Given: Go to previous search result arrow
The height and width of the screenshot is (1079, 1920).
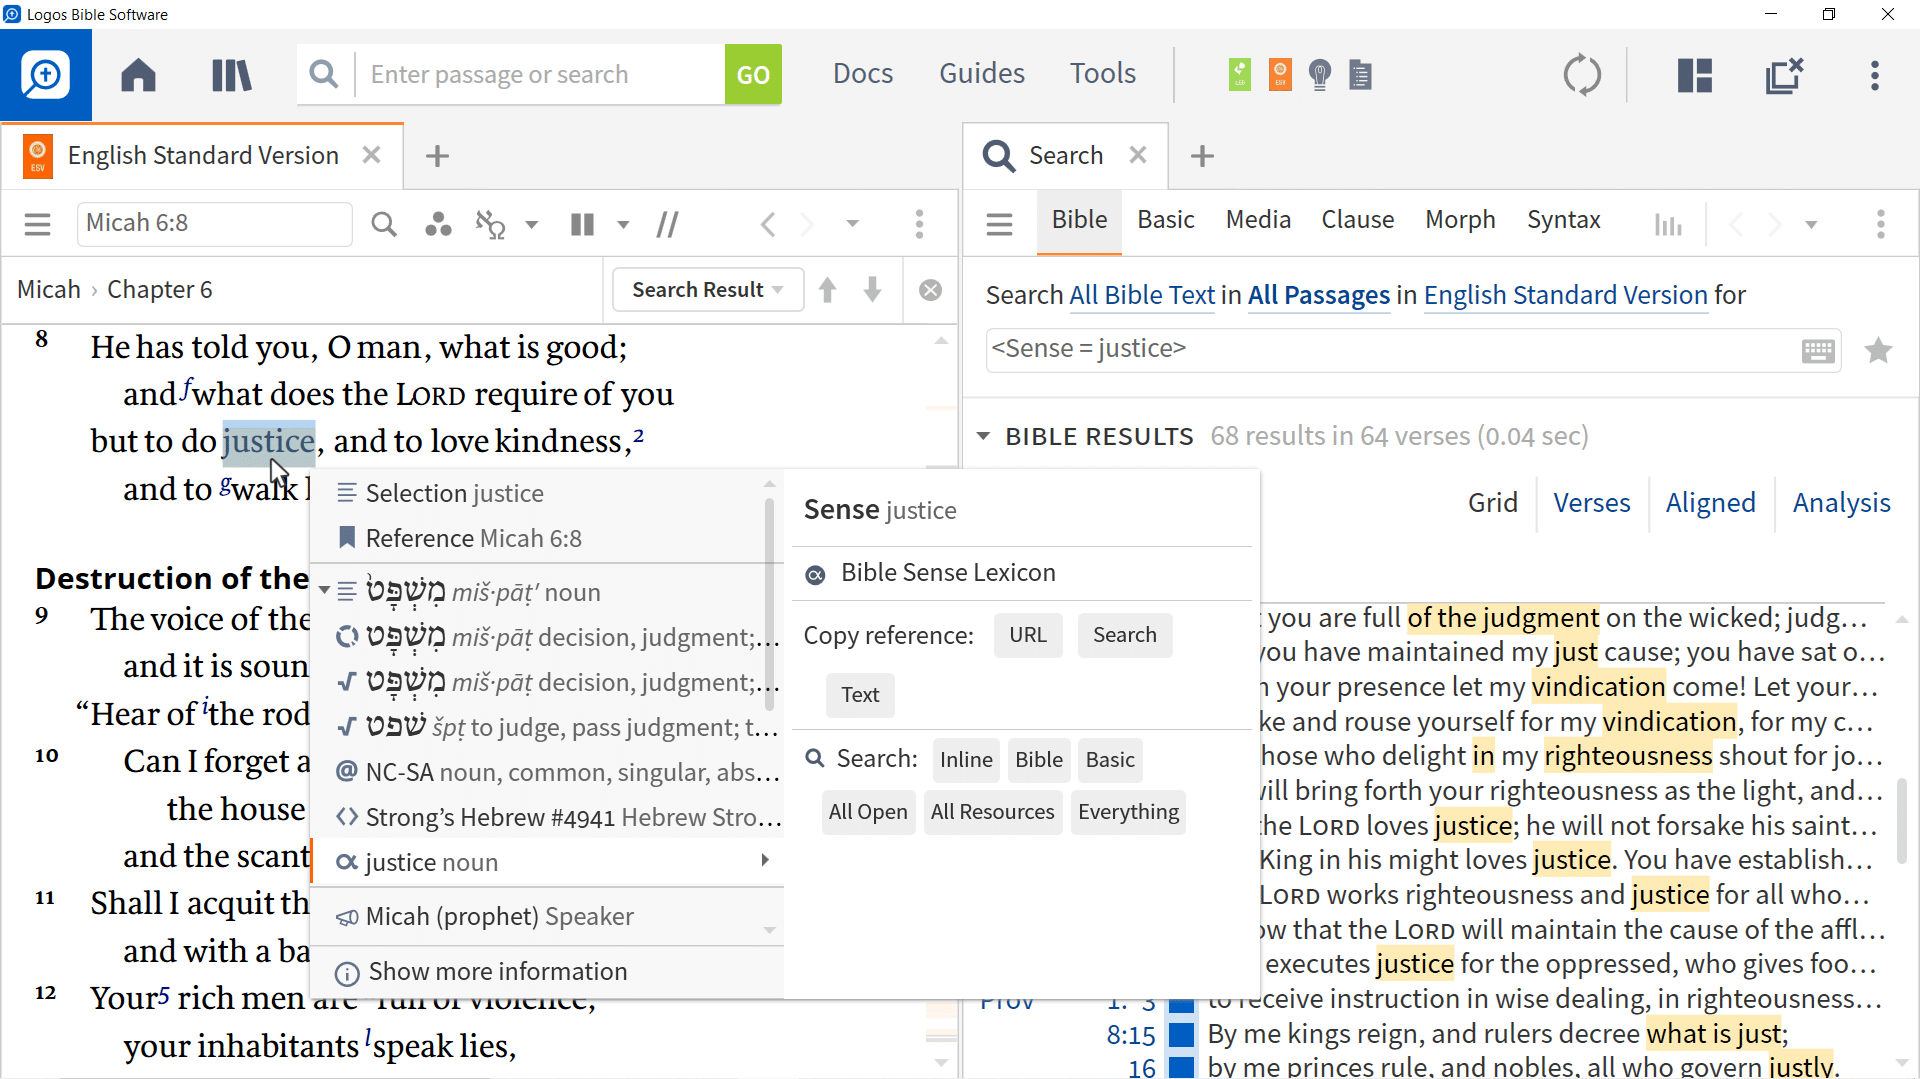Looking at the screenshot, I should click(827, 290).
